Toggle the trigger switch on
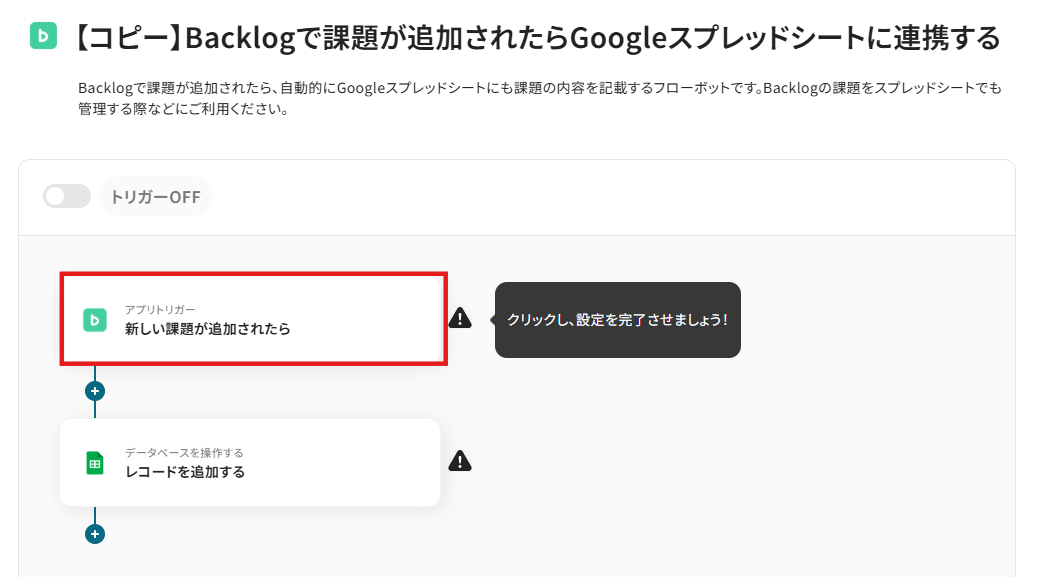This screenshot has height=577, width=1057. [x=66, y=196]
